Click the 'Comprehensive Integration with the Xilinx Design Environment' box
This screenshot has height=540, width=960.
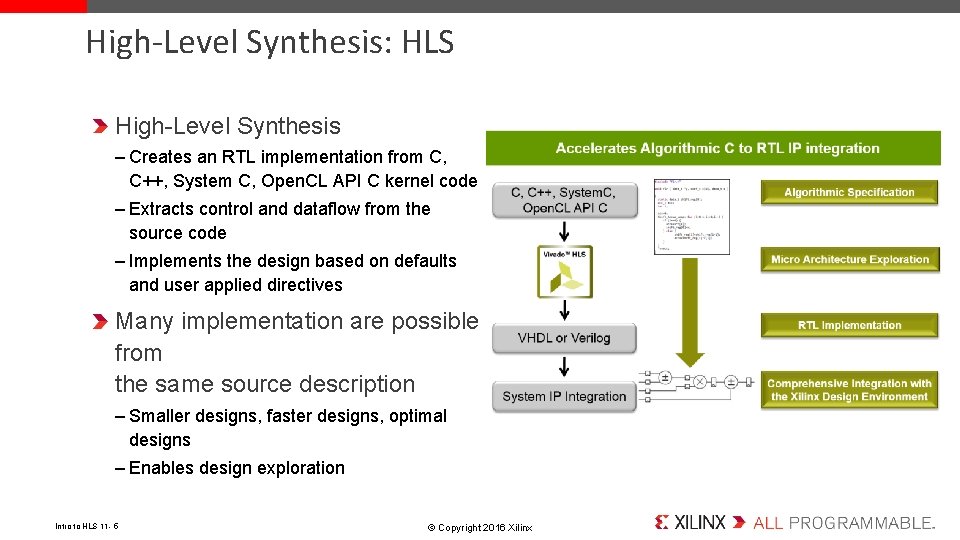(849, 390)
